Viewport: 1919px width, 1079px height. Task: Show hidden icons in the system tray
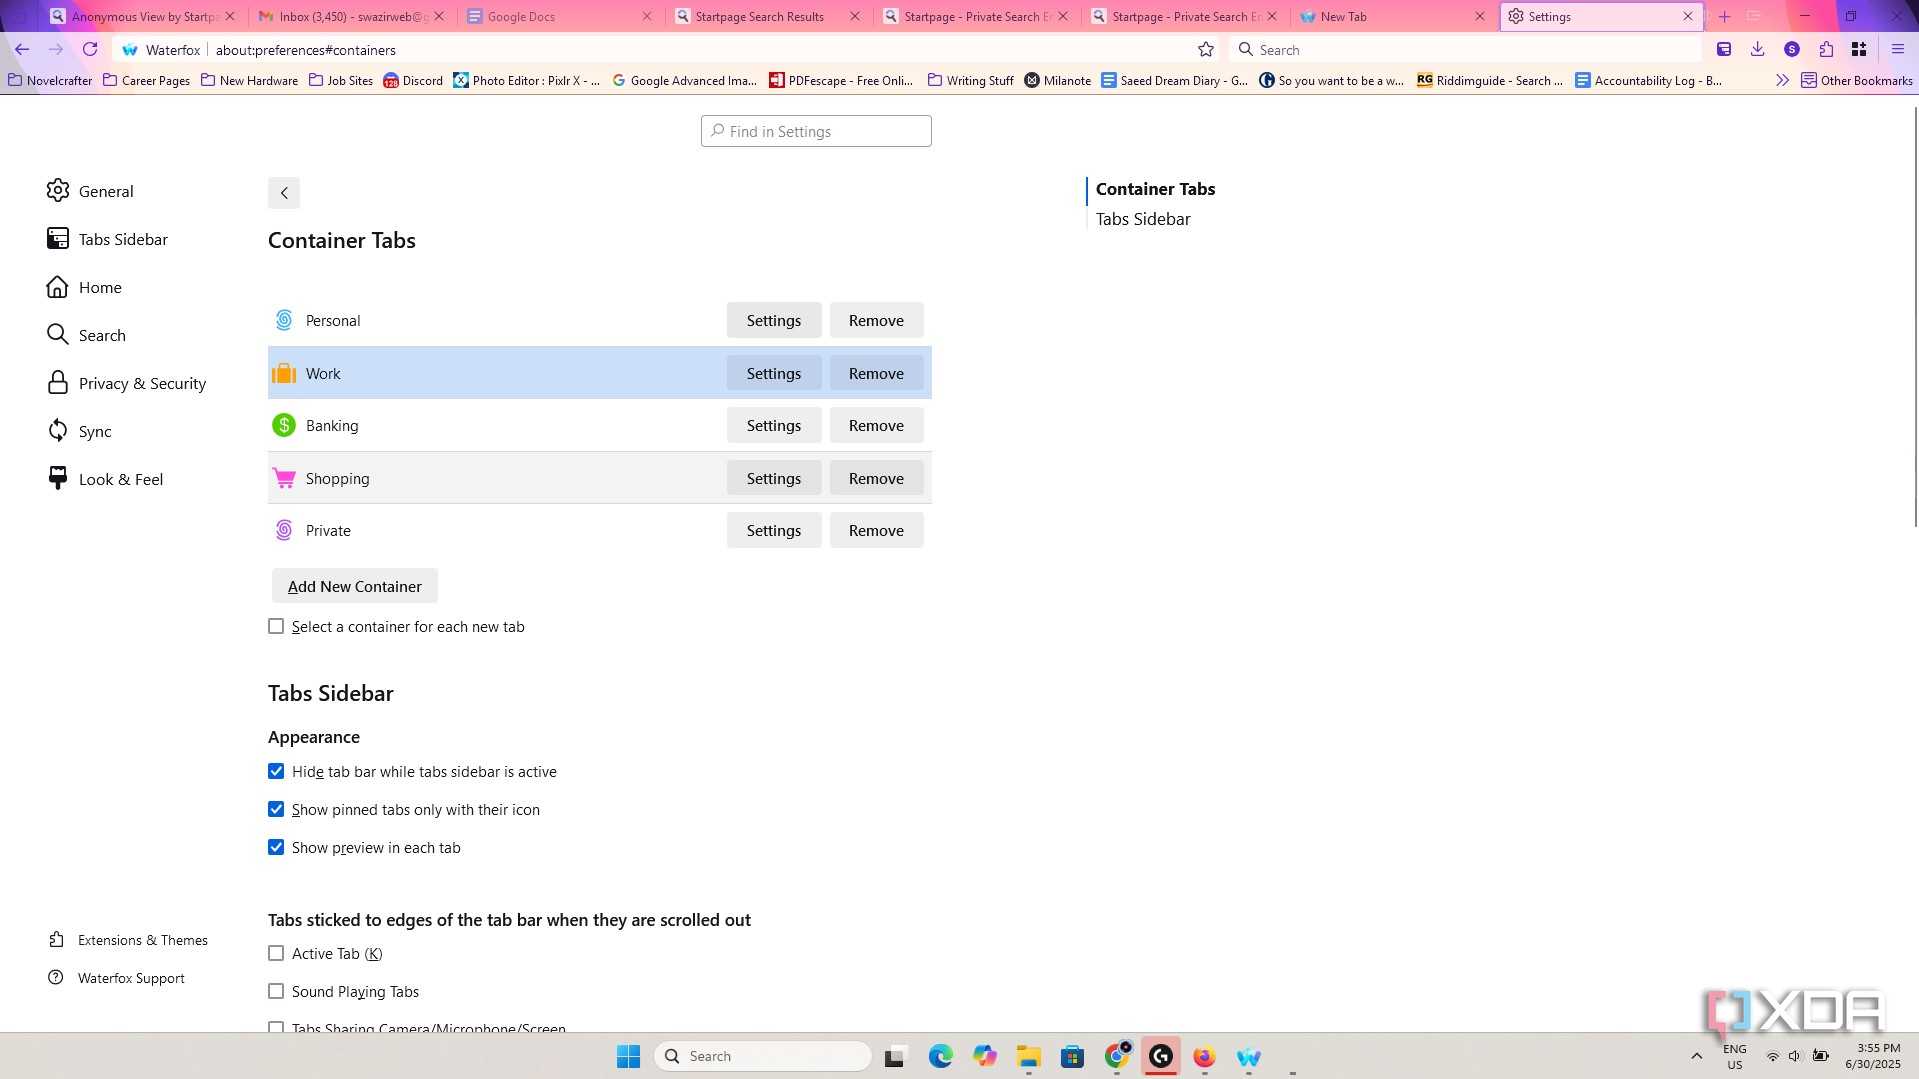point(1696,1056)
